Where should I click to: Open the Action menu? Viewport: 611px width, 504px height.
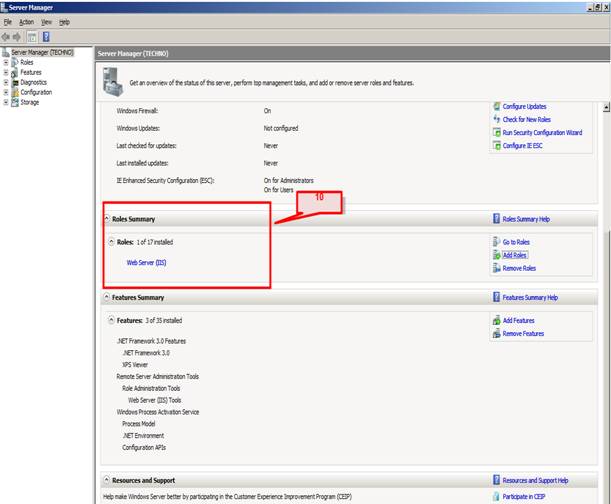click(x=26, y=21)
